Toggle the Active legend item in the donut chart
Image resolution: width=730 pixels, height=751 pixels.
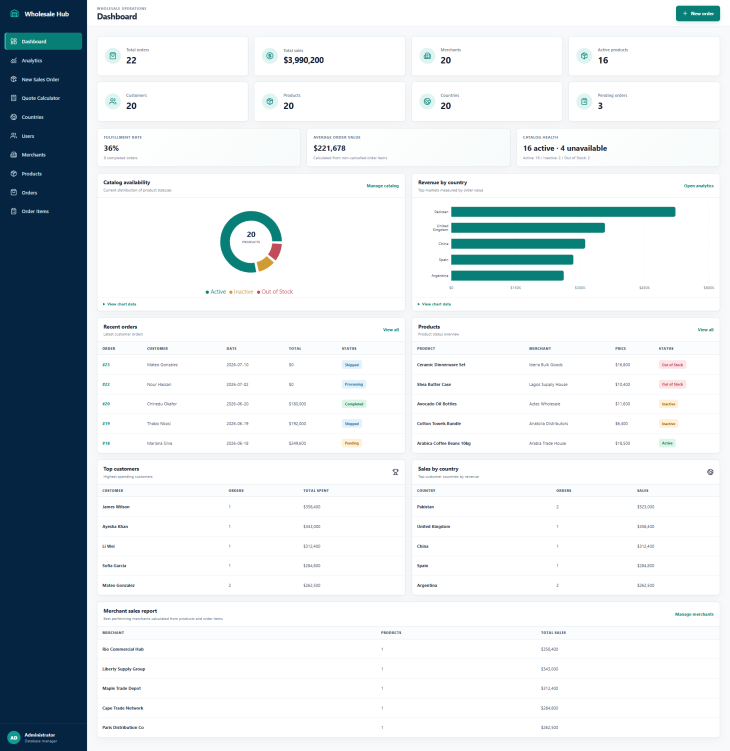(216, 292)
